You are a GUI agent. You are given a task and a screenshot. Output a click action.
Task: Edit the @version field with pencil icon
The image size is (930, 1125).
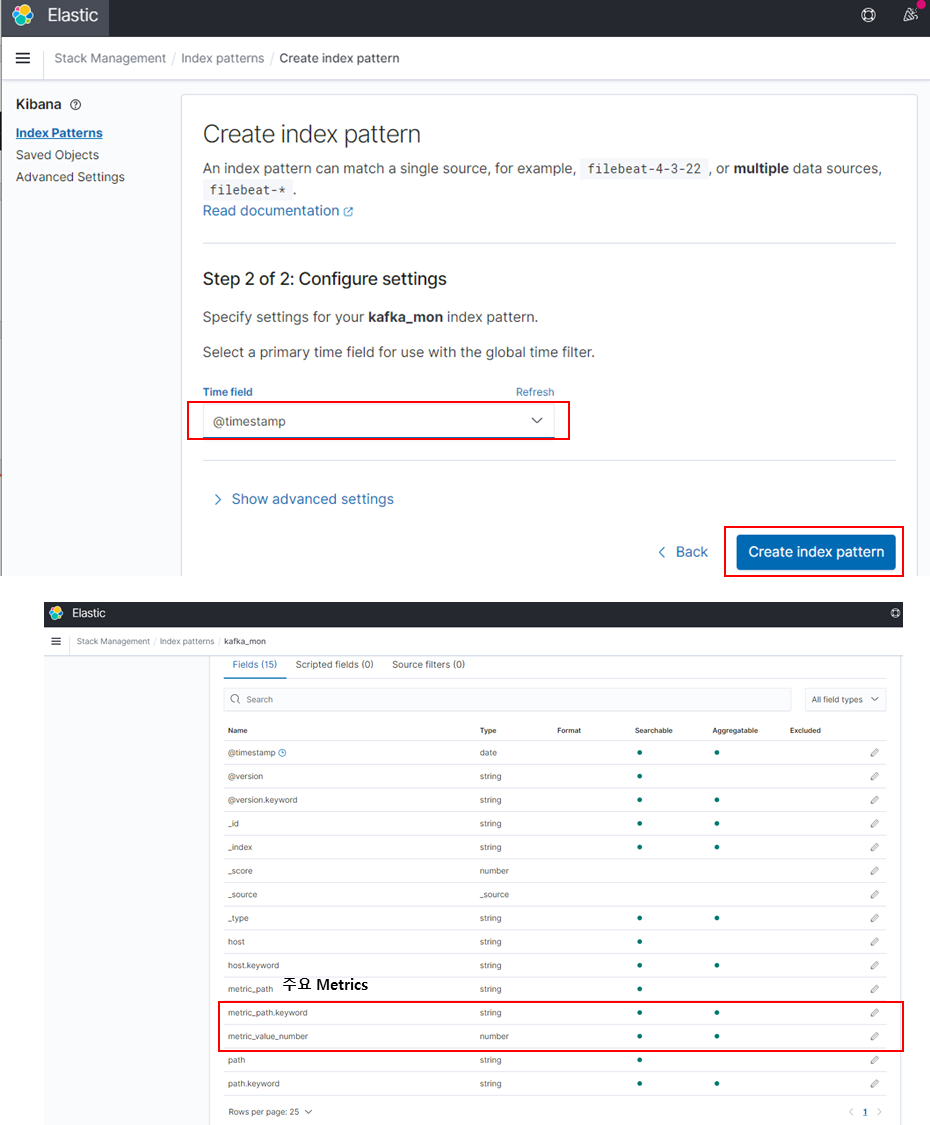(x=874, y=776)
